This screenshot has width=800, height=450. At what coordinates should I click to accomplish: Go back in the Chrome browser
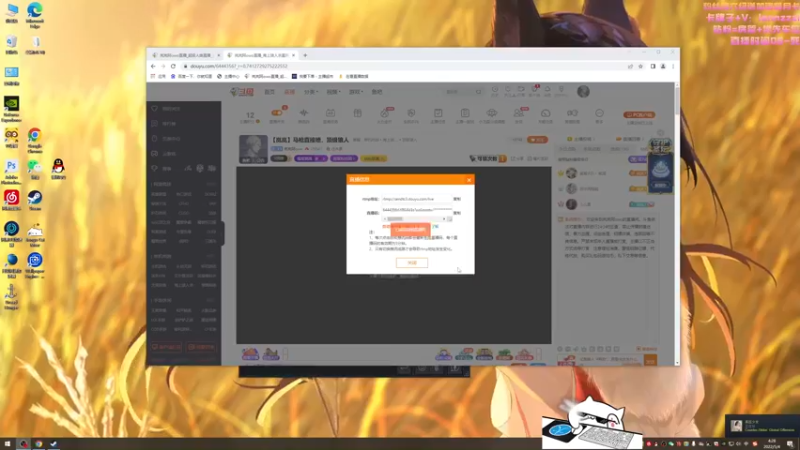click(x=153, y=66)
